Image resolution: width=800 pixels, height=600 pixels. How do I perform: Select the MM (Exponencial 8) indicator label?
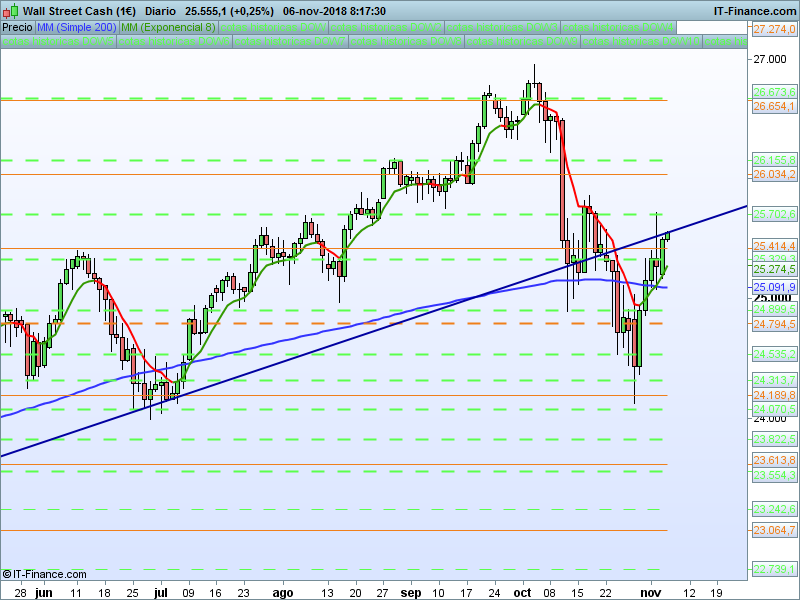168,28
